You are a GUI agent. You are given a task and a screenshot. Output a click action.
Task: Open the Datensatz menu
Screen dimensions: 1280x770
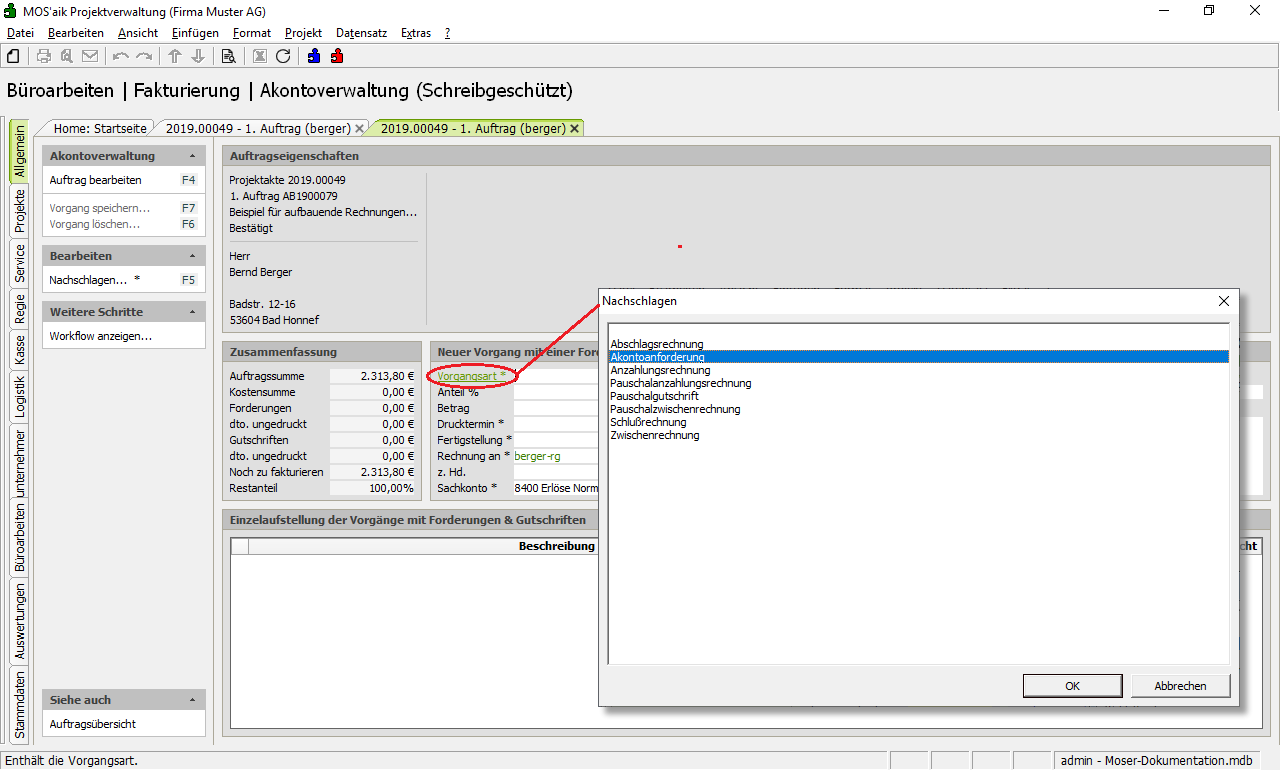coord(361,33)
